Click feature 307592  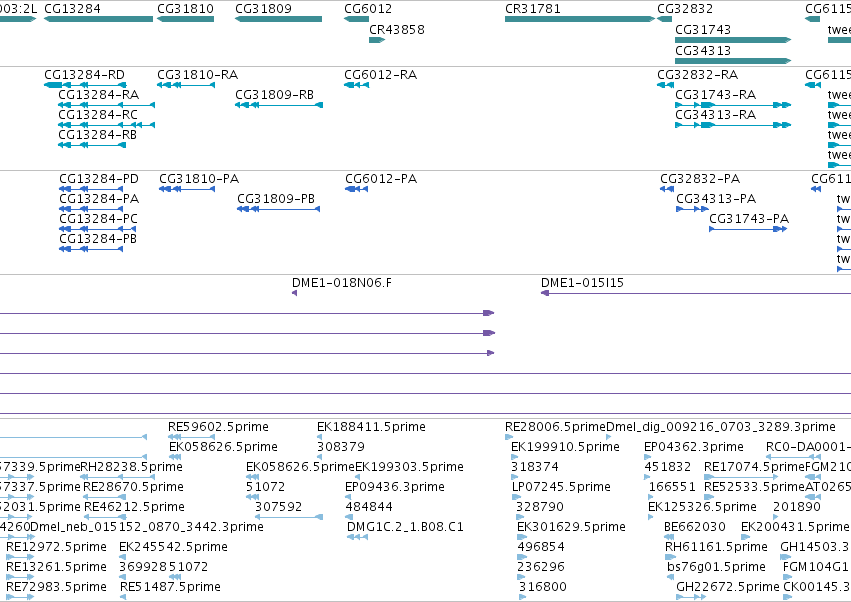tap(289, 517)
